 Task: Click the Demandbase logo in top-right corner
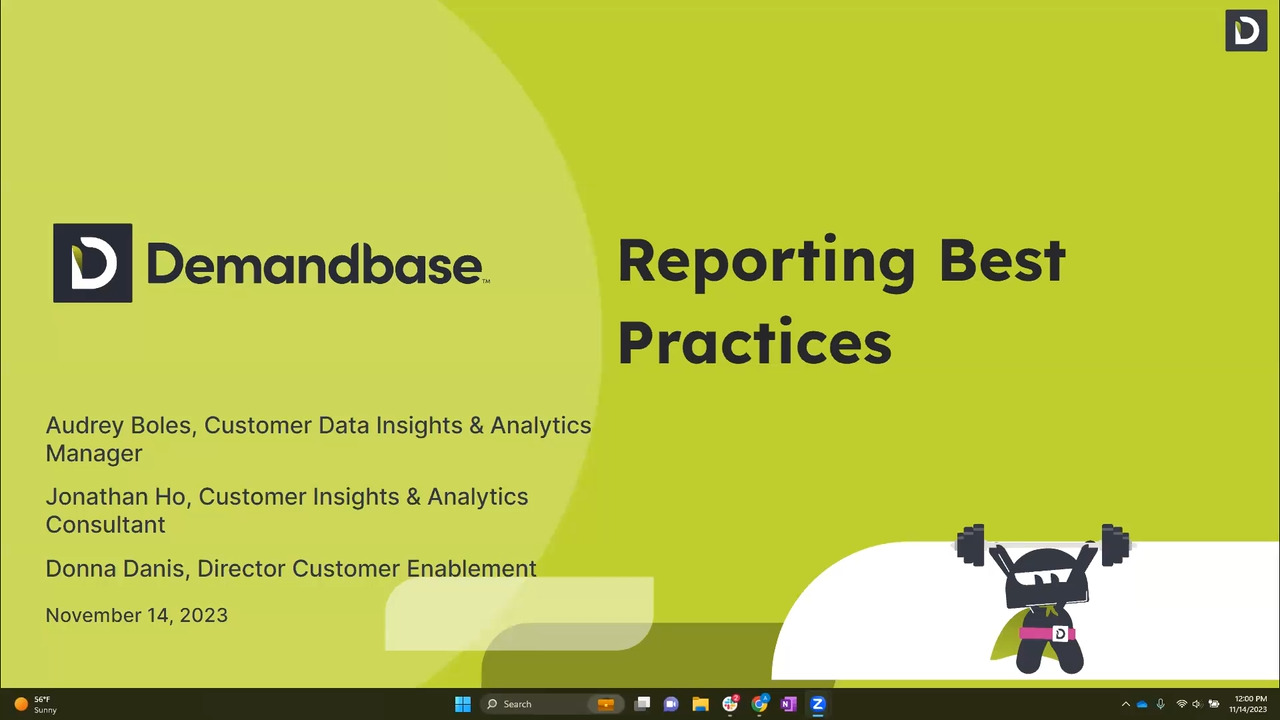[x=1246, y=30]
